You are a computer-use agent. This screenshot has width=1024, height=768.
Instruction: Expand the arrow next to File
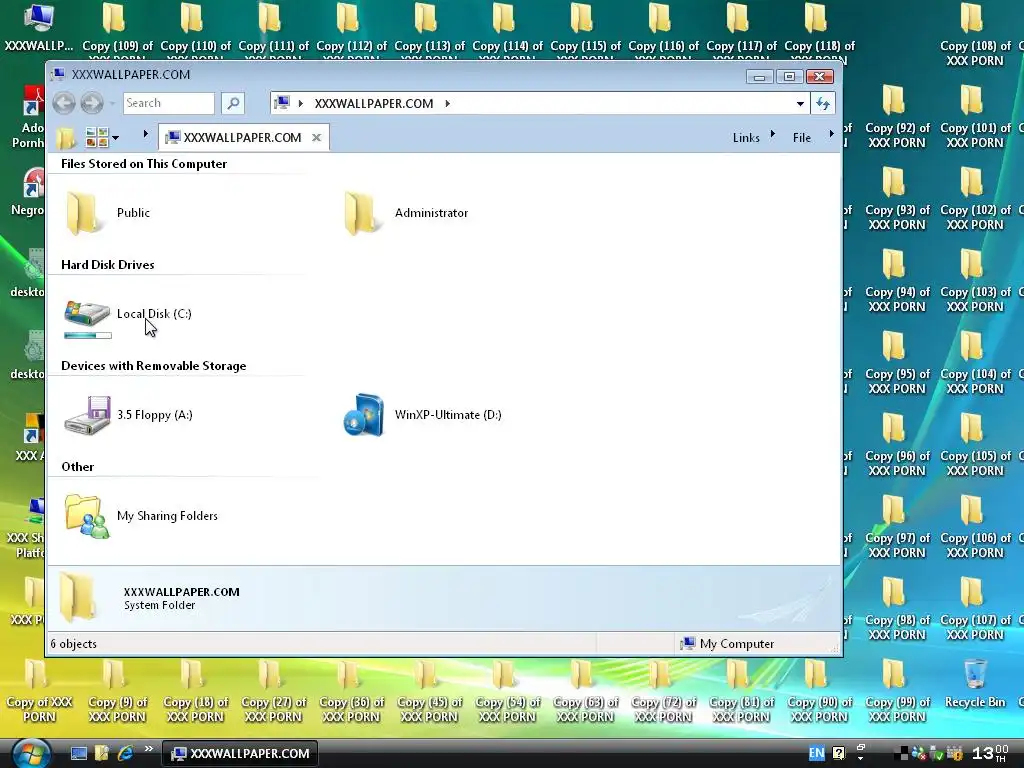[x=831, y=134]
